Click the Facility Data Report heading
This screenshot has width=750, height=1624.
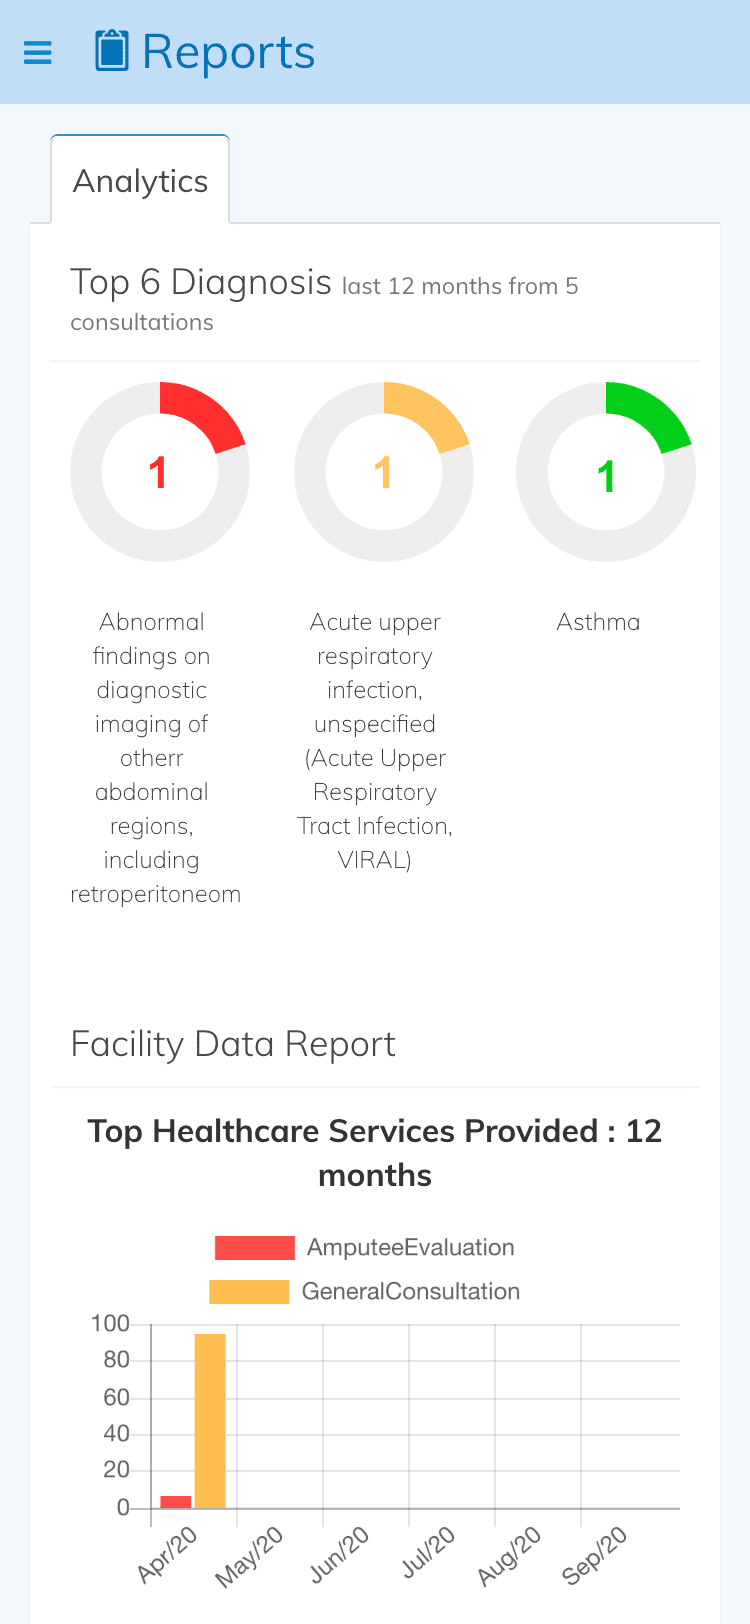233,1044
